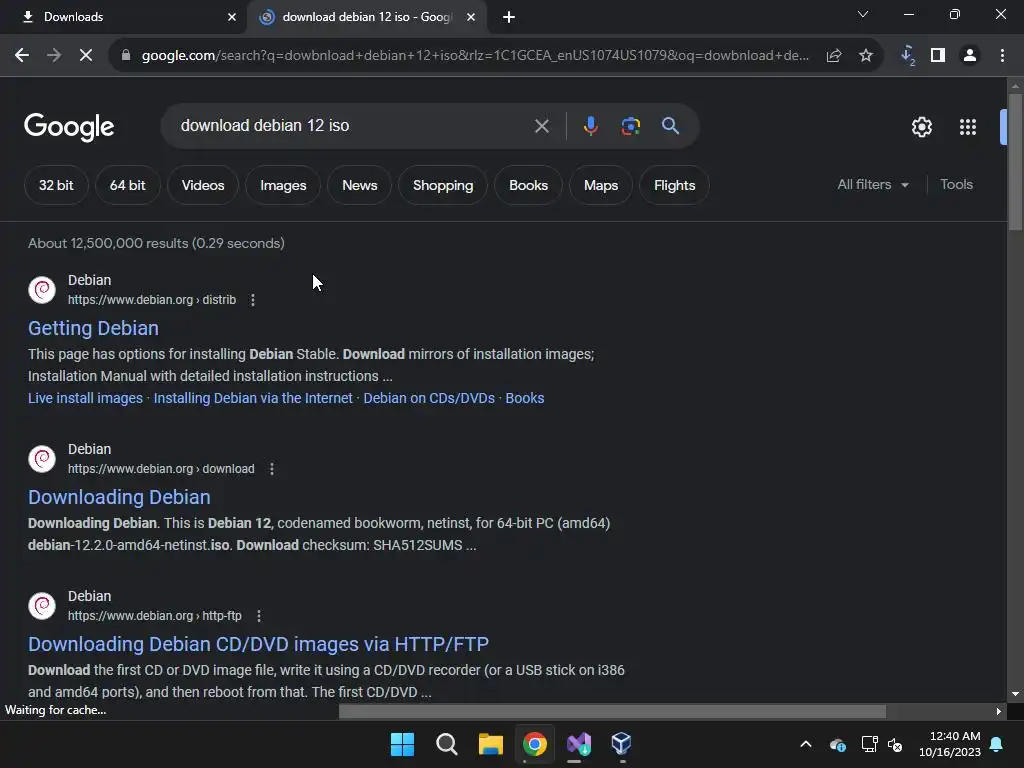The height and width of the screenshot is (768, 1024).
Task: Open a new browser tab
Action: 509,17
